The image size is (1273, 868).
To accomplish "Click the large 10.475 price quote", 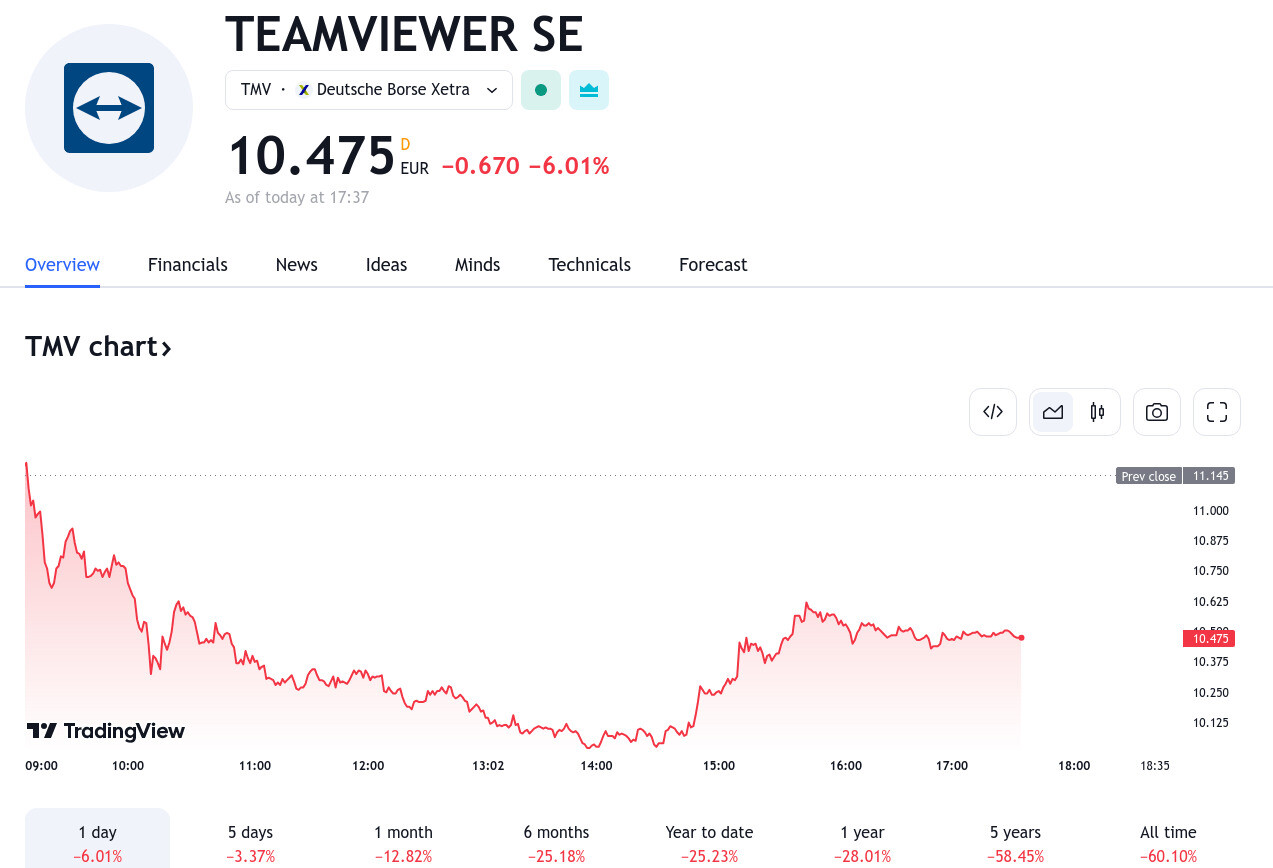I will click(311, 156).
